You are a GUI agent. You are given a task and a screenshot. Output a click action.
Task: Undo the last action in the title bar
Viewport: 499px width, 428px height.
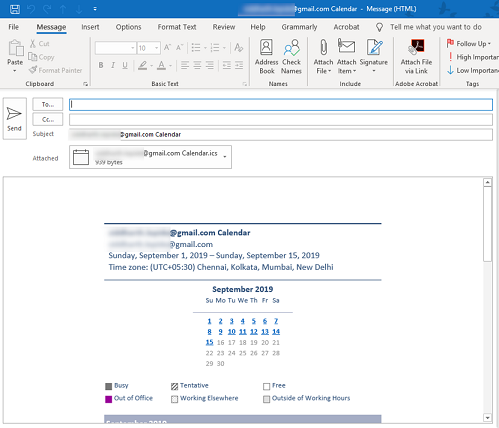click(x=31, y=9)
